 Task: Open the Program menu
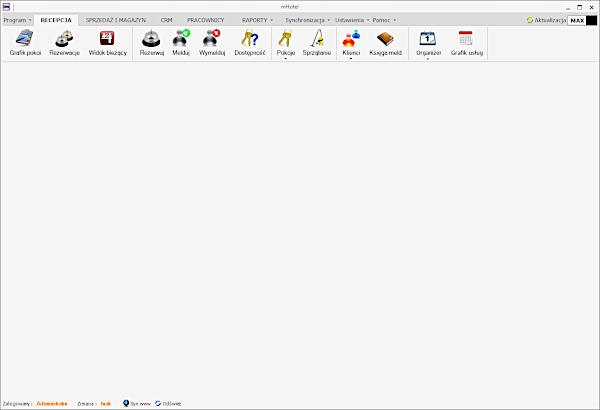(x=17, y=20)
